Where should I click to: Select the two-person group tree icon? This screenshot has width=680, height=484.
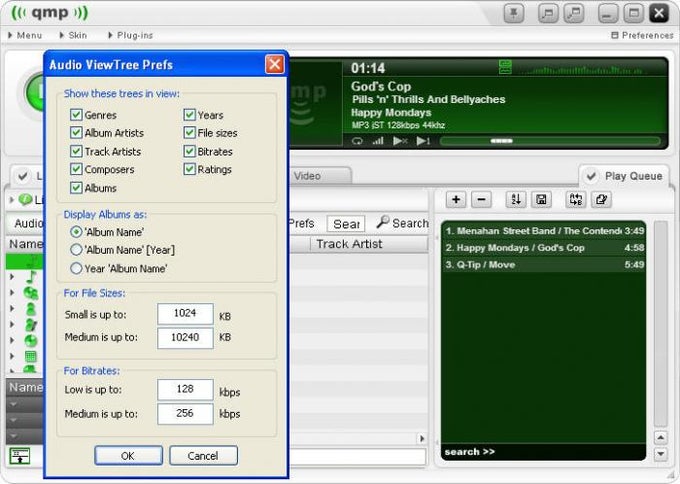(31, 293)
